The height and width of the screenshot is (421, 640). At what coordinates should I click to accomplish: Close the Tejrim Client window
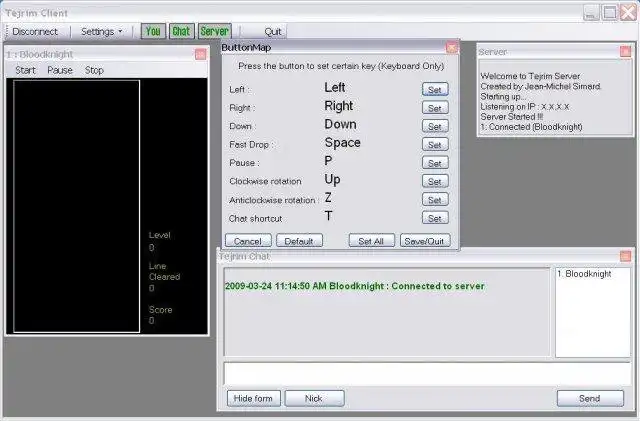pos(628,13)
